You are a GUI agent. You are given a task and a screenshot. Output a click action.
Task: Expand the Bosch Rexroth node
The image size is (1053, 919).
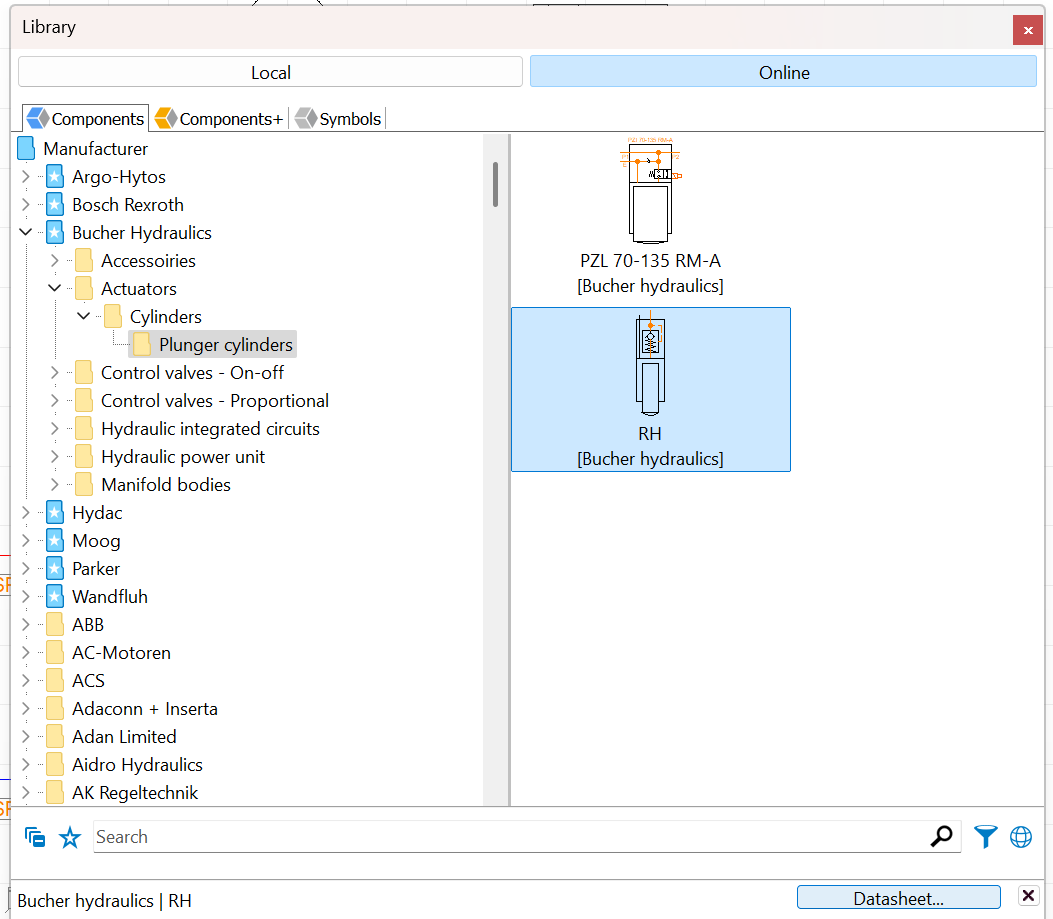point(26,205)
